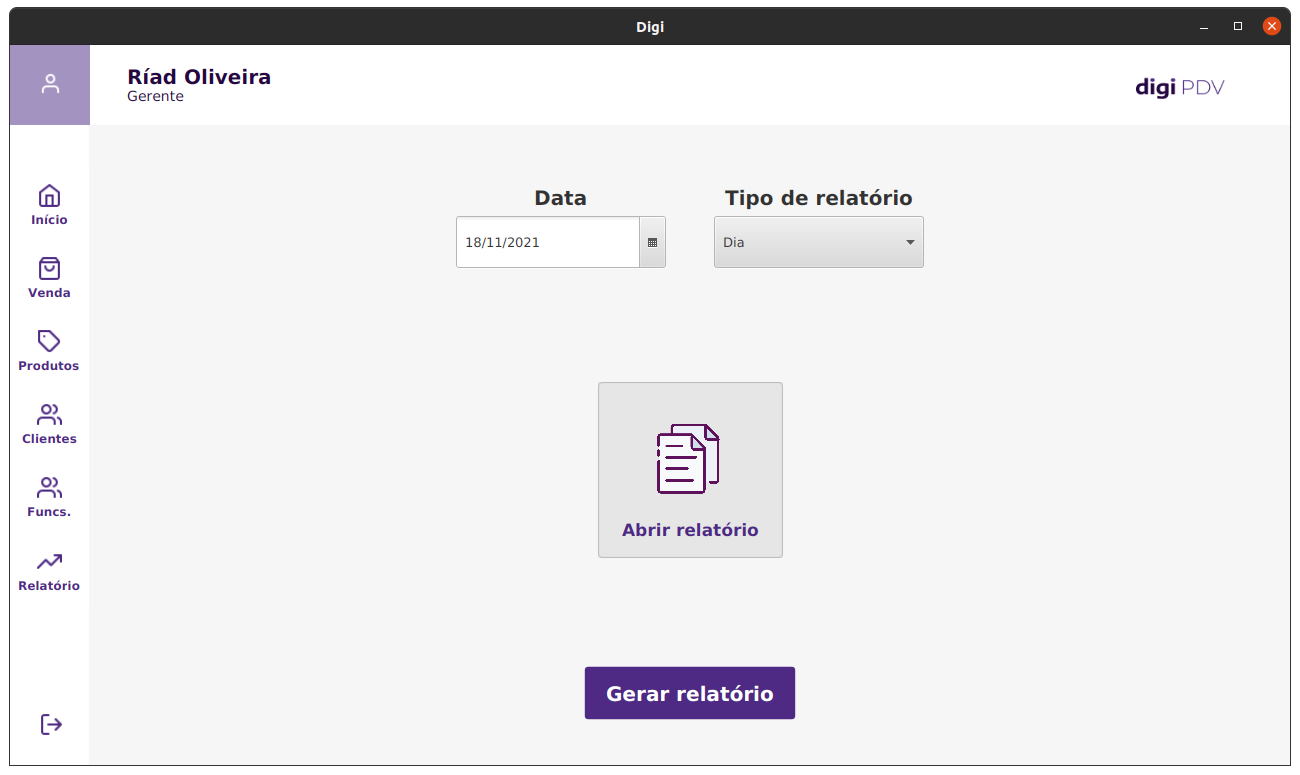Expand the Tipo de relatório dropdown
Image resolution: width=1300 pixels, height=775 pixels.
point(819,242)
